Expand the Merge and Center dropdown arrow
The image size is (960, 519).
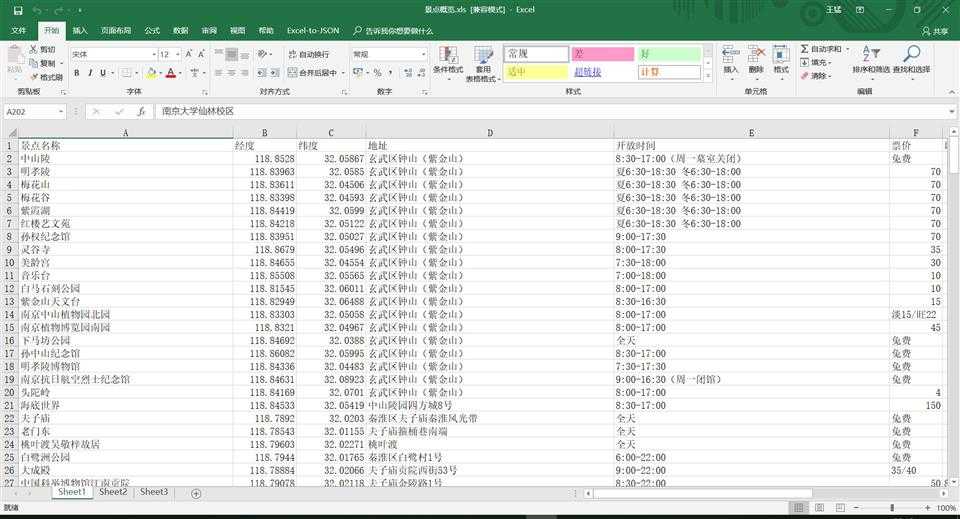(343, 73)
